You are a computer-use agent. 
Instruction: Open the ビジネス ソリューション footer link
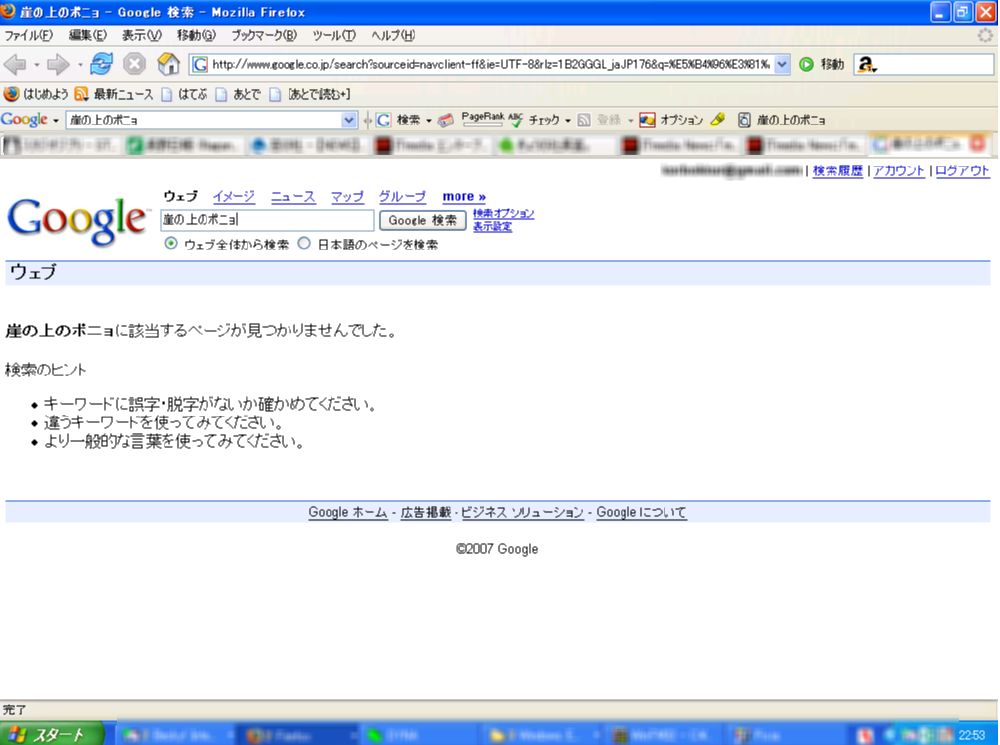(522, 512)
